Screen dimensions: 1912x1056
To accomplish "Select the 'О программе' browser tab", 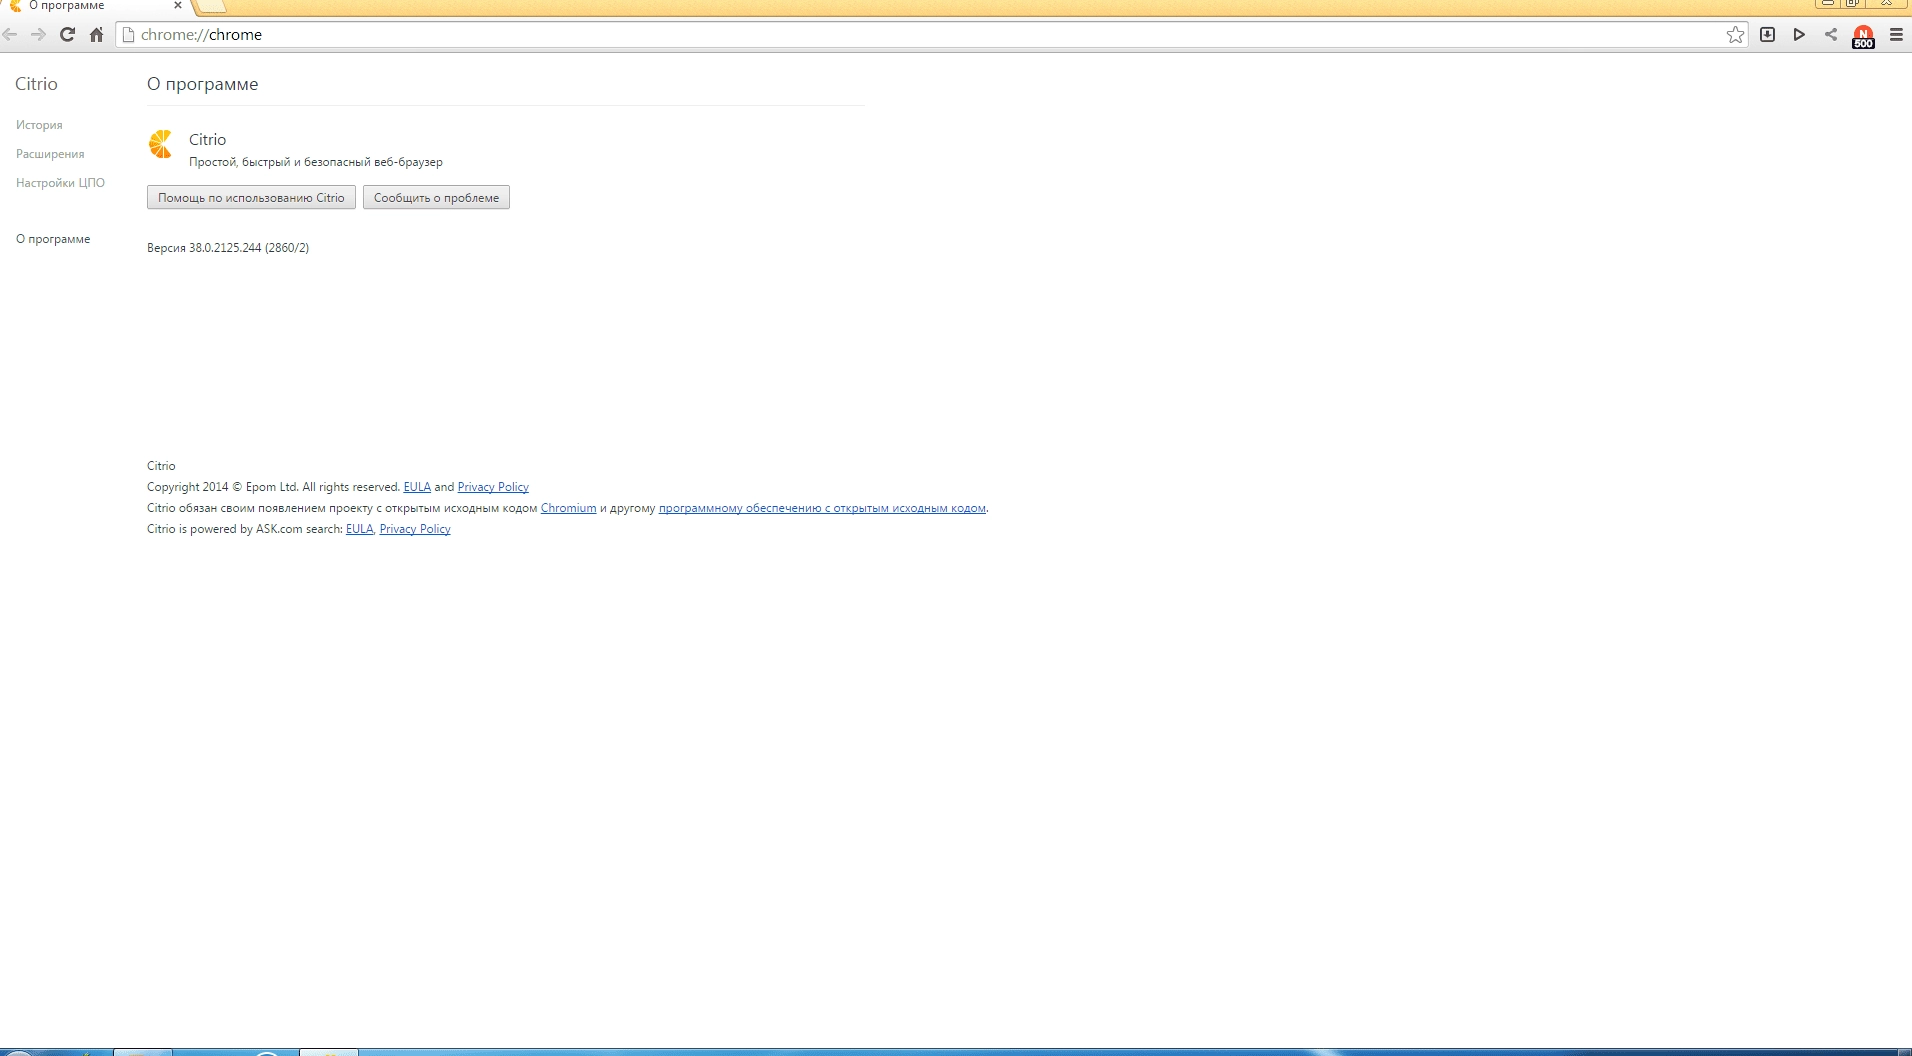I will [95, 6].
